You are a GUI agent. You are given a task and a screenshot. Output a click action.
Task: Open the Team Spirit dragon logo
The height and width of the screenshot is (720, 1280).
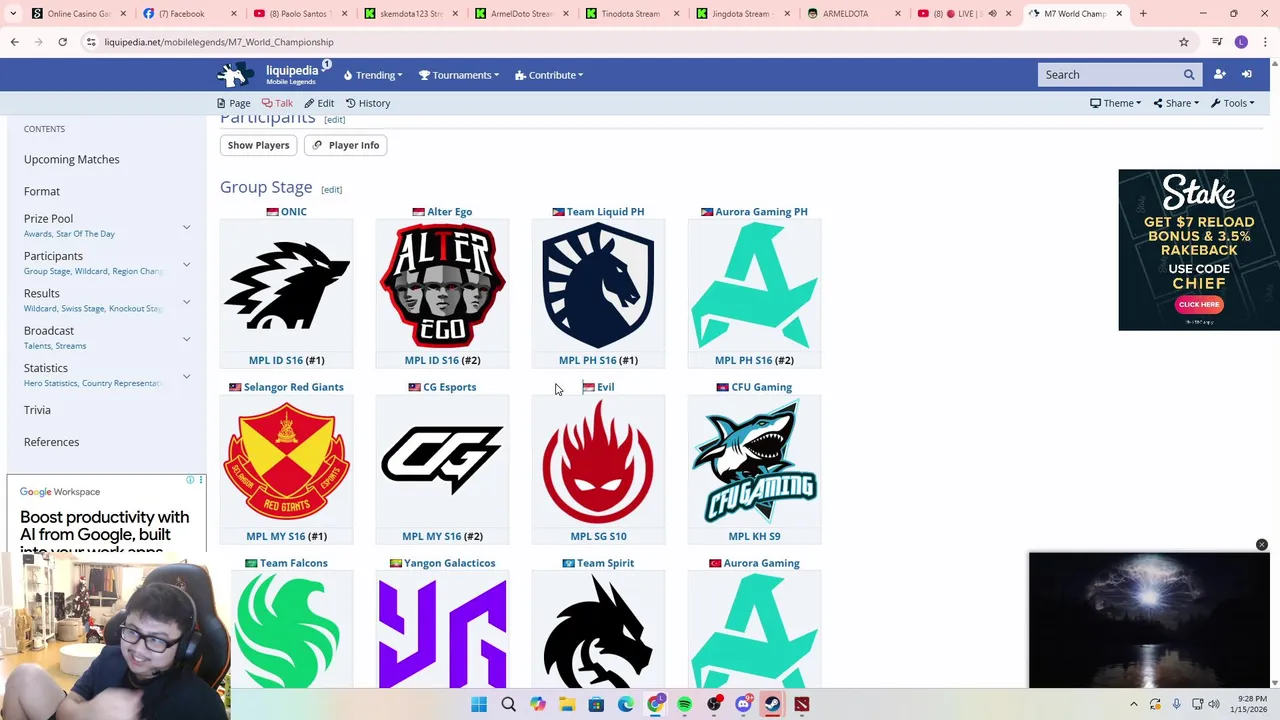598,632
